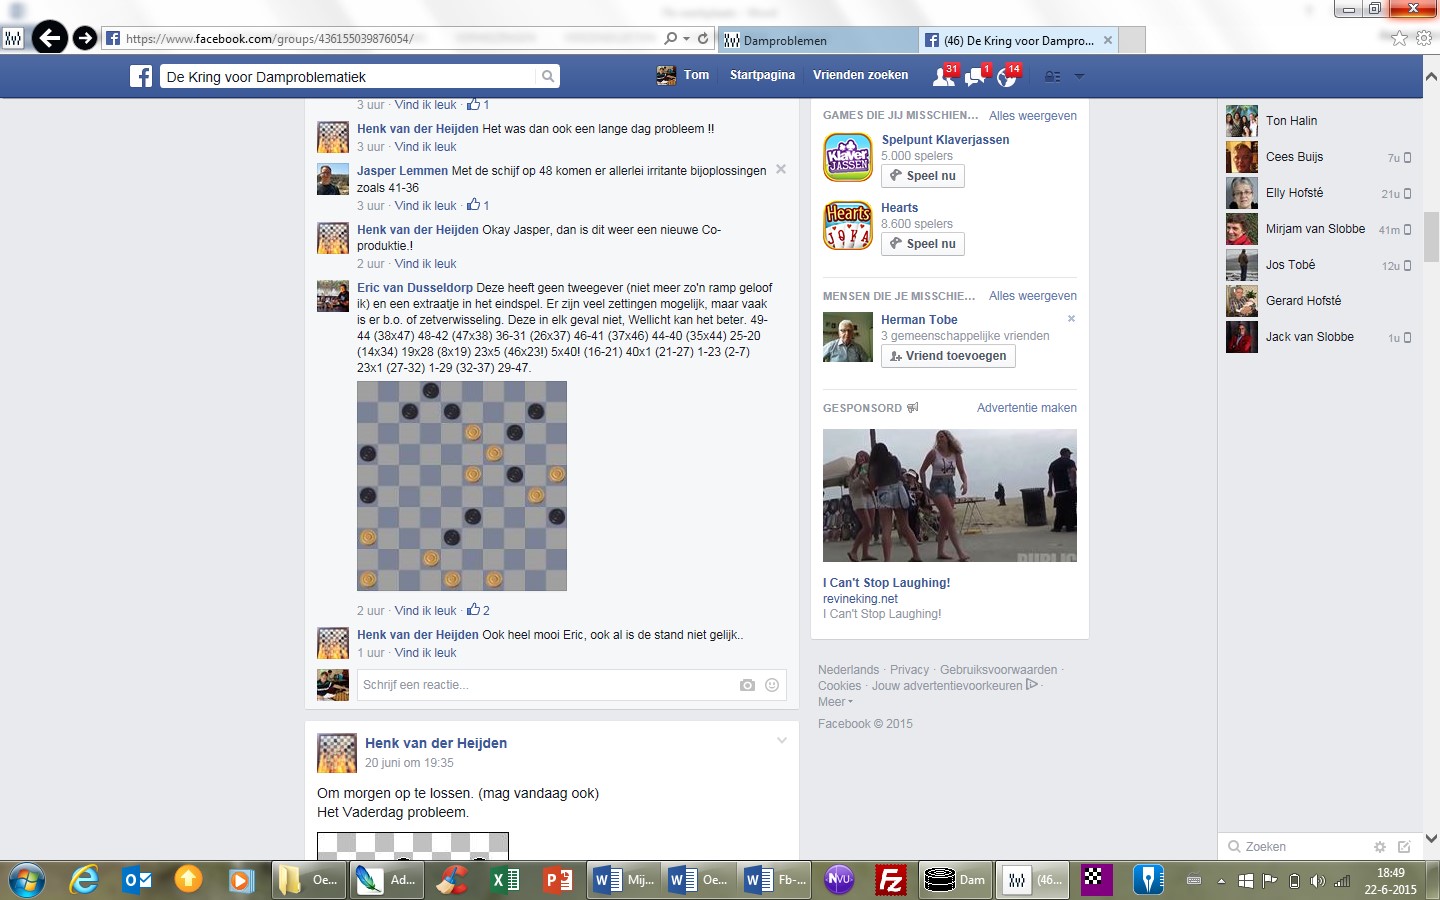
Task: Expand the account menu dropdown arrow
Action: pyautogui.click(x=1079, y=77)
